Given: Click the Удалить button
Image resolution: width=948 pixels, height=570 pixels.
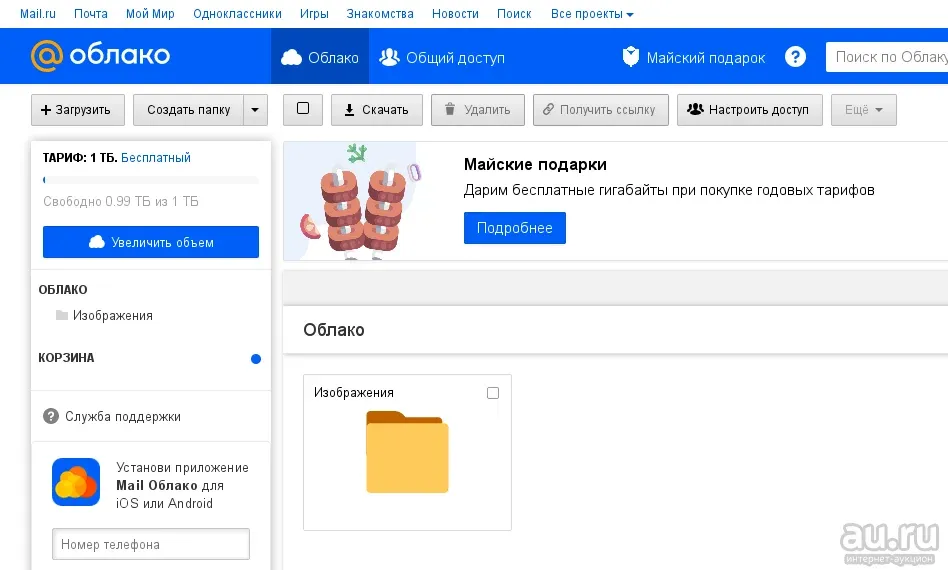Looking at the screenshot, I should pyautogui.click(x=478, y=110).
